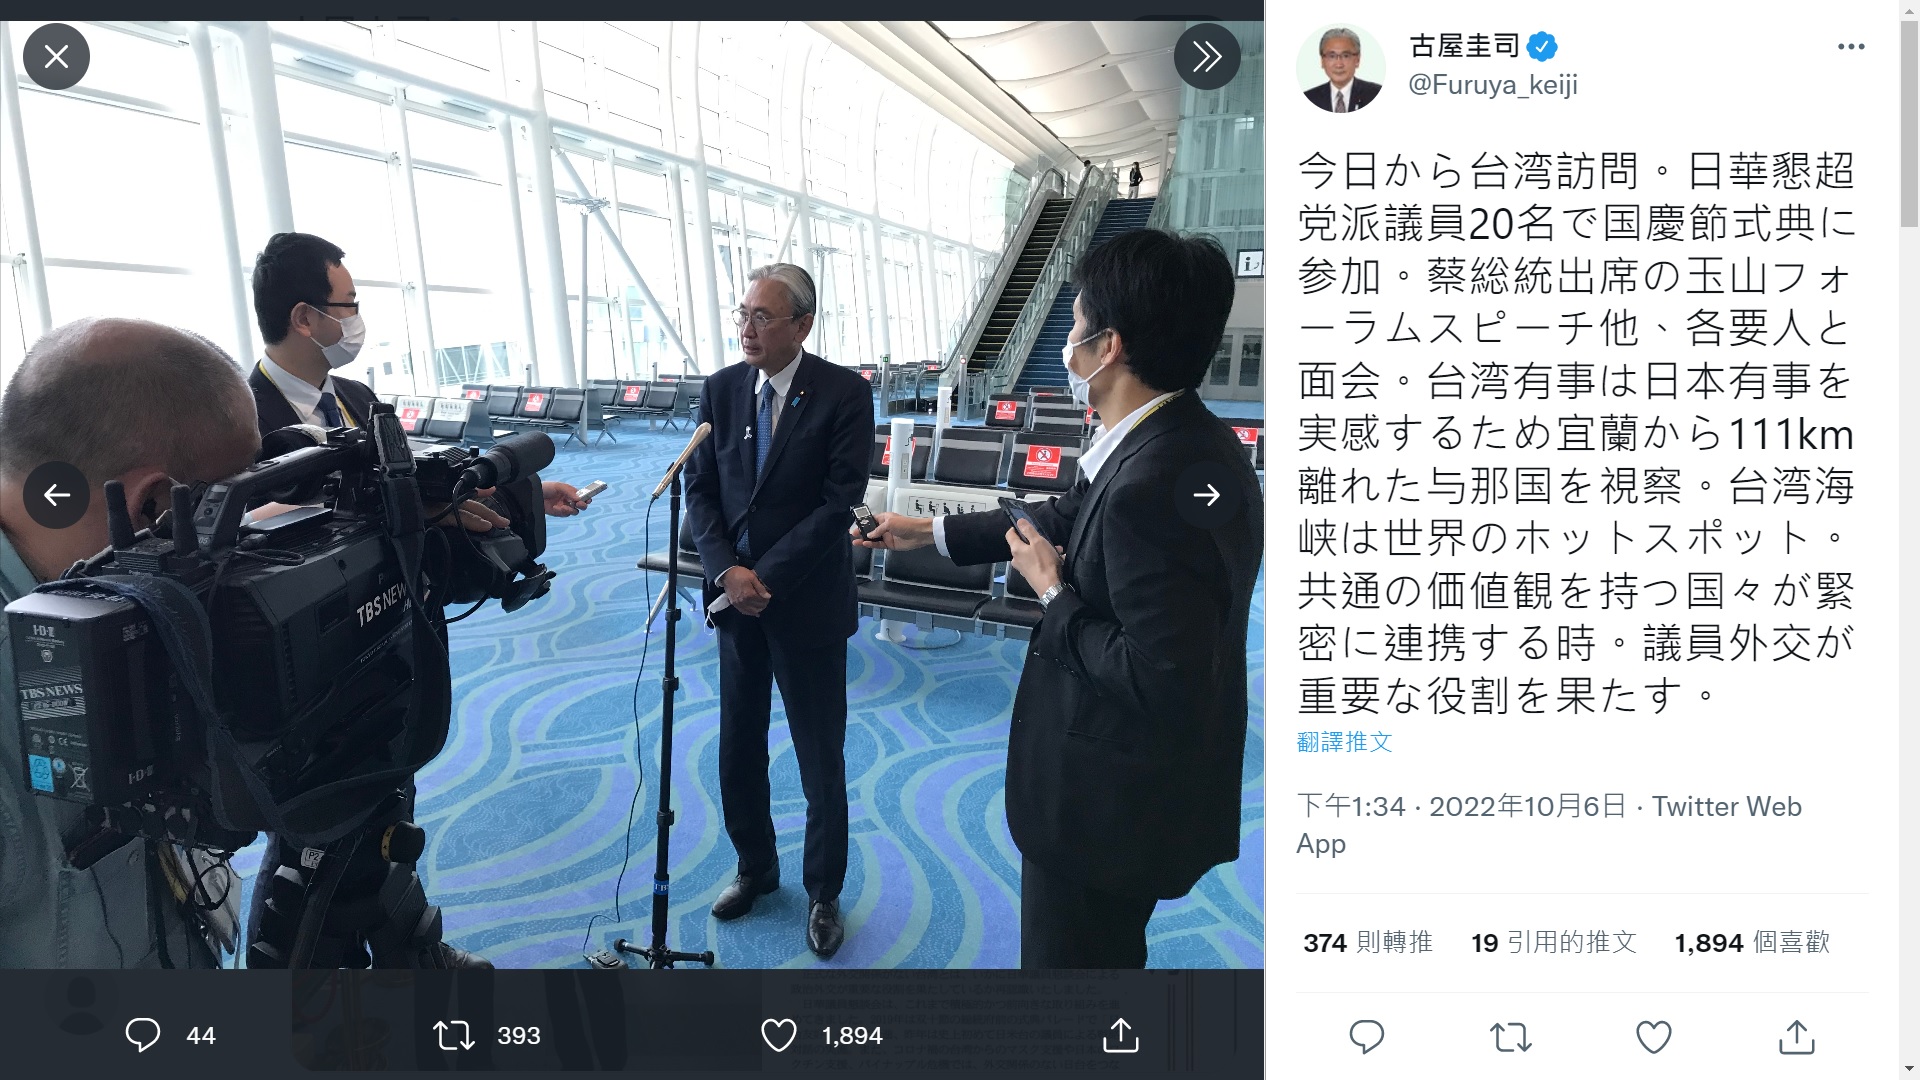The height and width of the screenshot is (1080, 1920).
Task: Like the photo with 1,894 heart
Action: 779,1035
